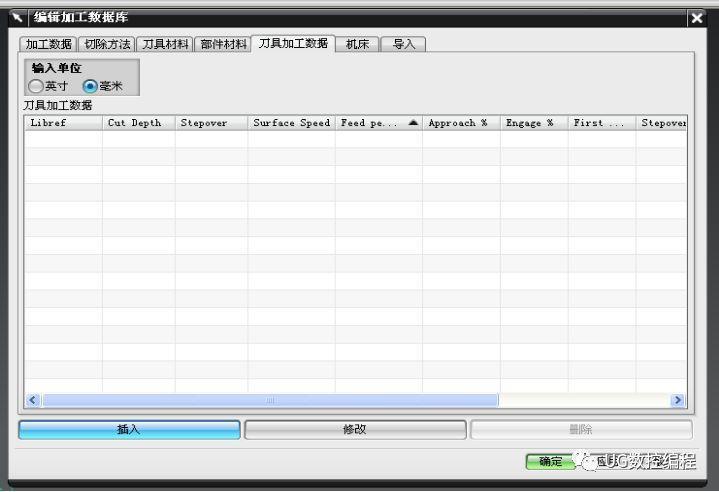Go to the 部件材料 tab

tap(223, 44)
